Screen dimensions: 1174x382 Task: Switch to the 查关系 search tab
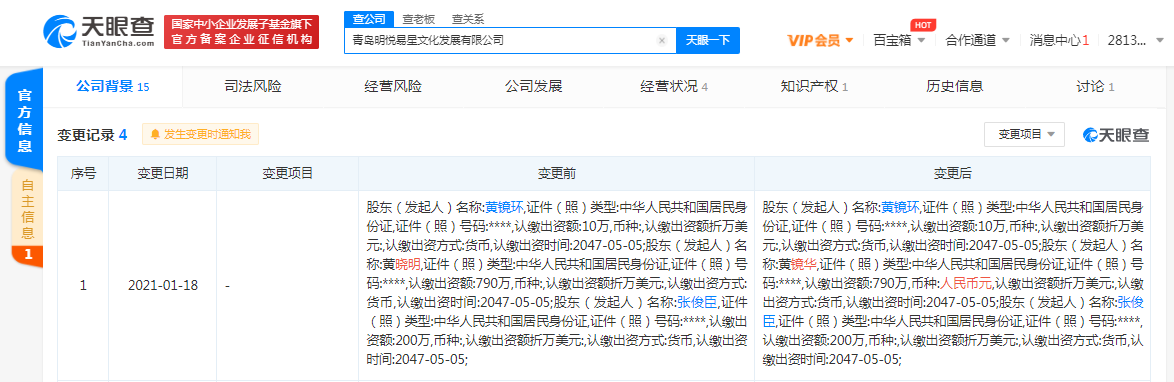(x=467, y=19)
